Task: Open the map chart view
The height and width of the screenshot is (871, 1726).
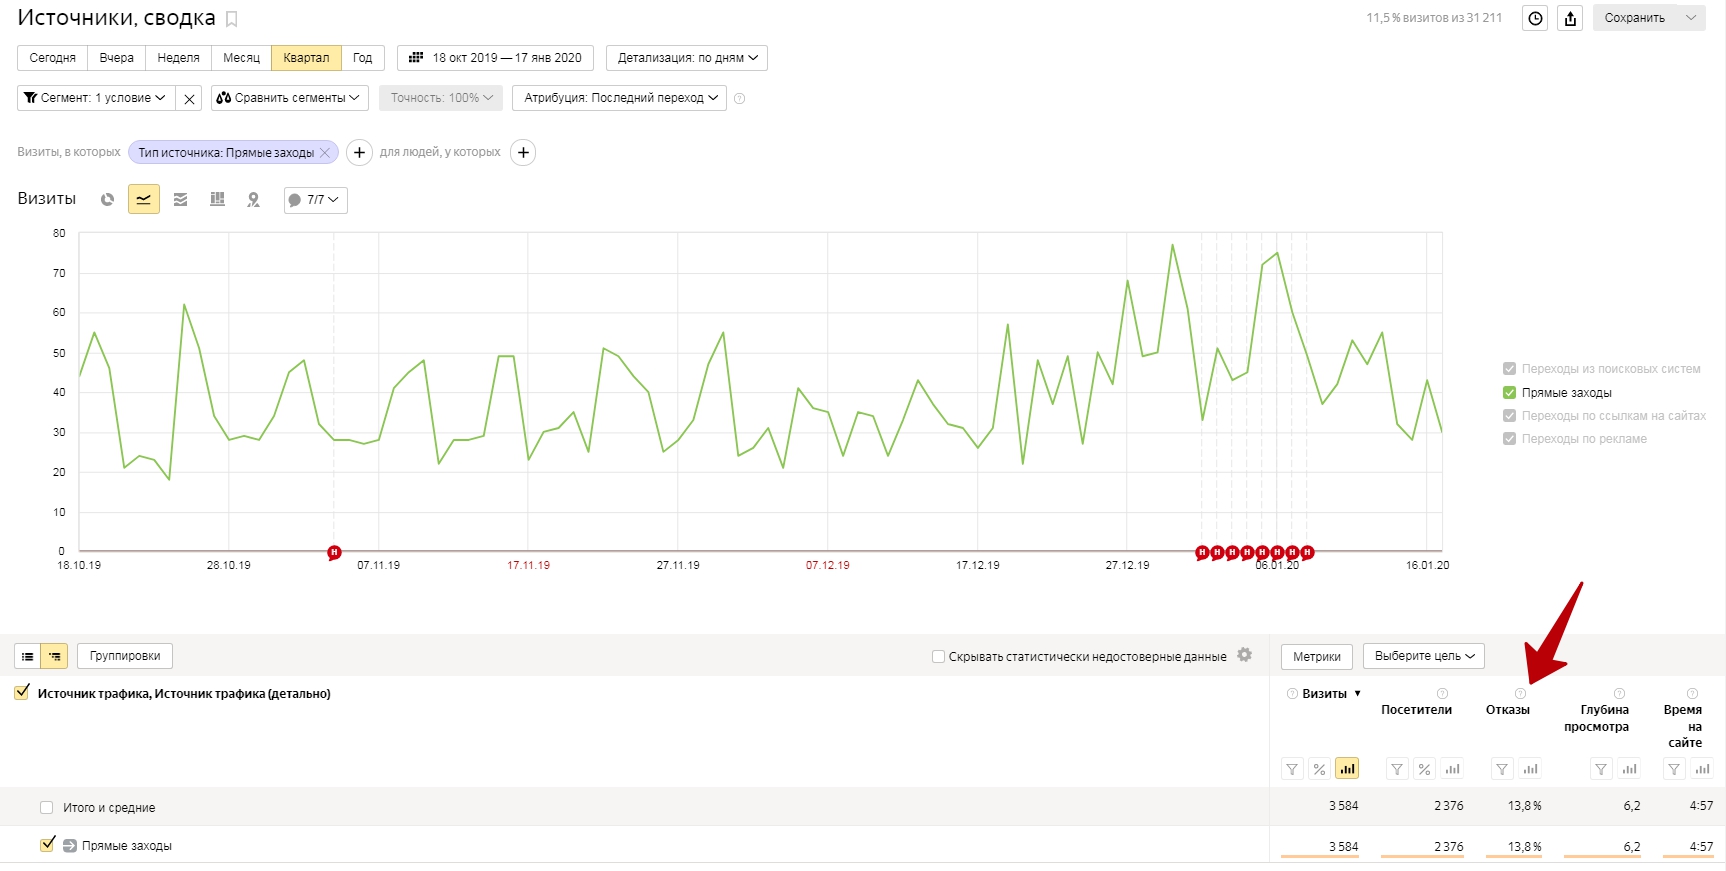Action: click(254, 200)
